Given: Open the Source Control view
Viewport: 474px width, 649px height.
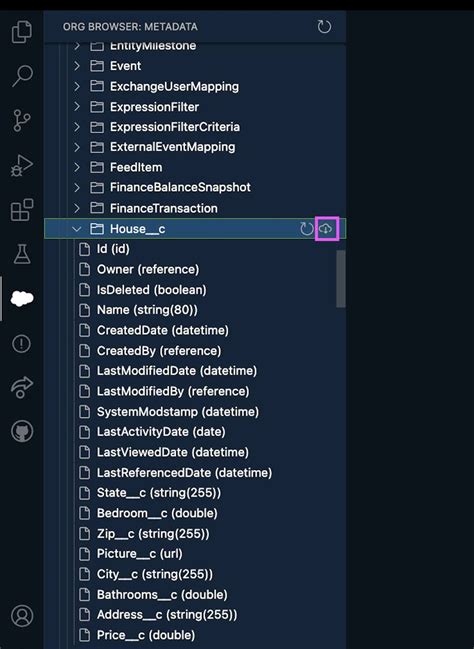Looking at the screenshot, I should click(x=22, y=120).
